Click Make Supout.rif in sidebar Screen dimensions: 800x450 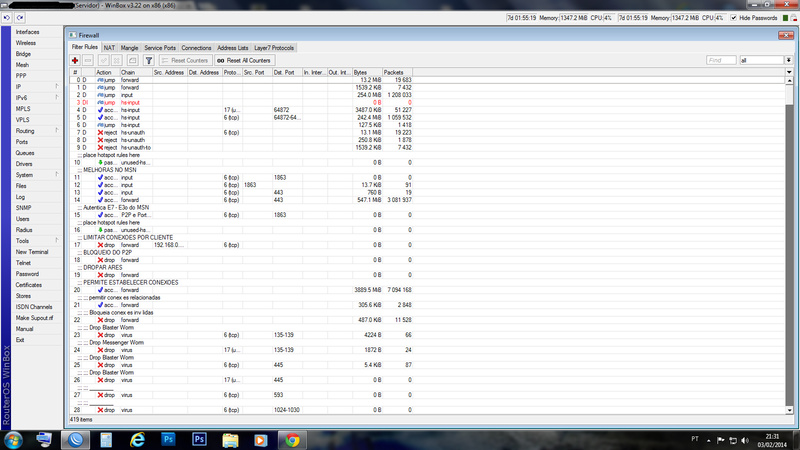(34, 318)
